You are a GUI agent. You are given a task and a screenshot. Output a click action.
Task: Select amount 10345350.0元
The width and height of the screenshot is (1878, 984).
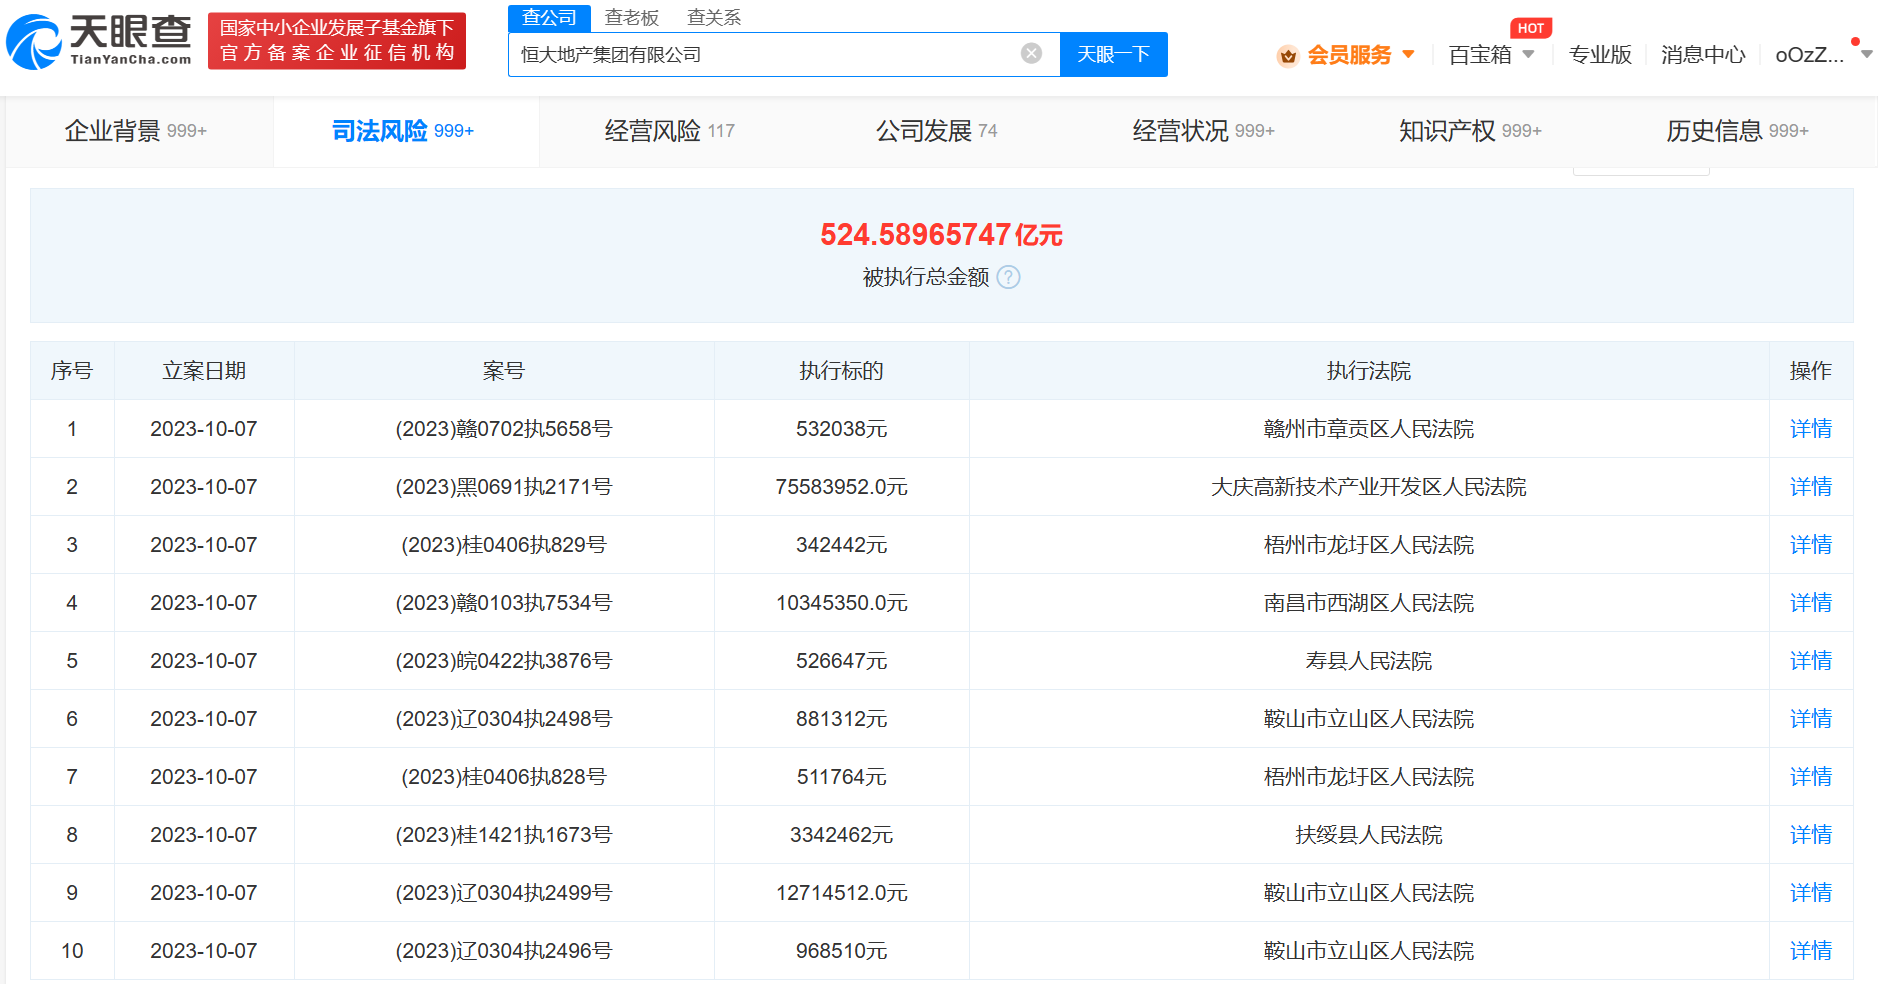pos(842,603)
